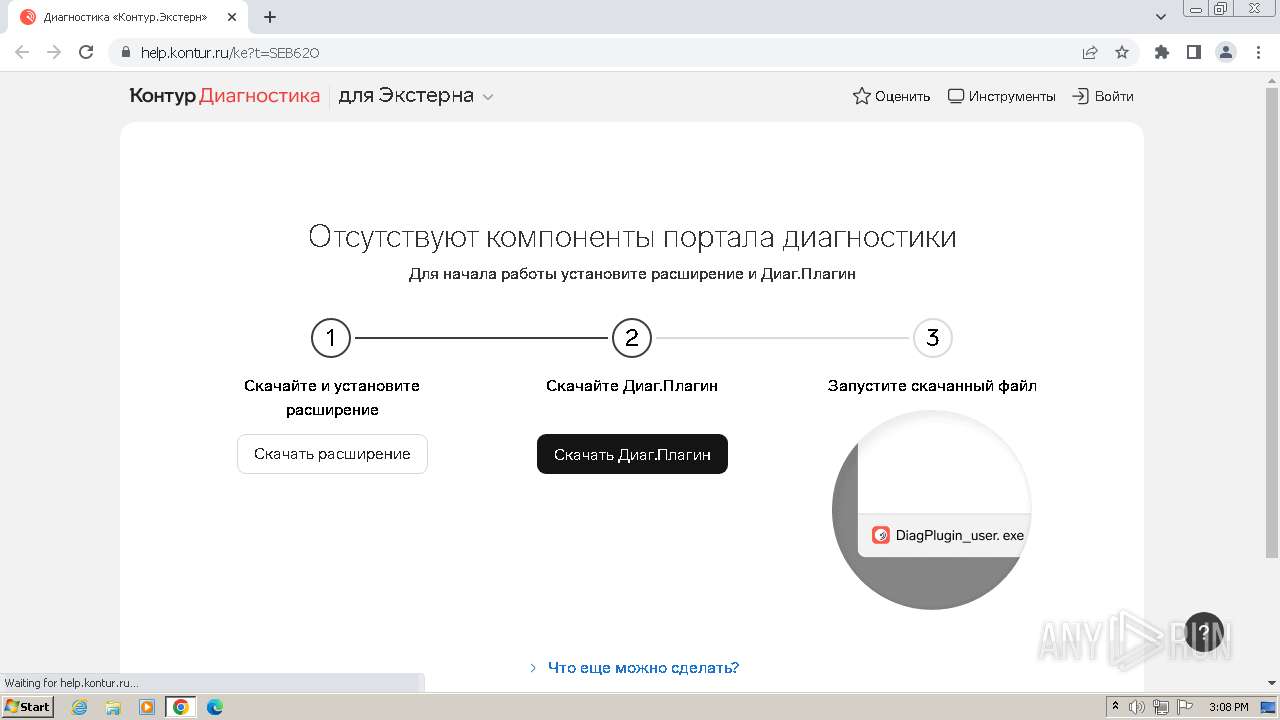Expand «Что еще можно сделать?»
The image size is (1280, 720).
(x=635, y=668)
